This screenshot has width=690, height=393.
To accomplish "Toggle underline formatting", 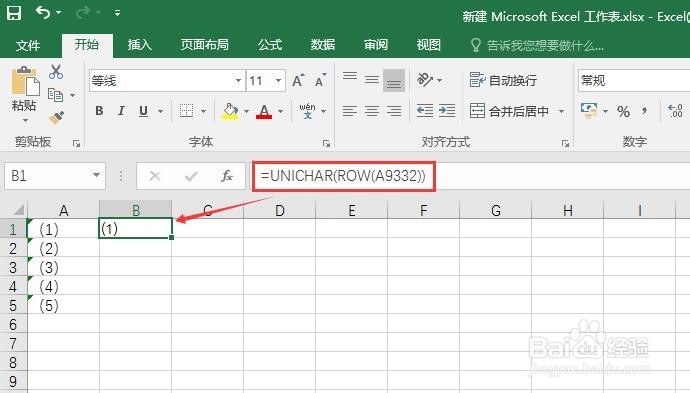I will [x=143, y=111].
